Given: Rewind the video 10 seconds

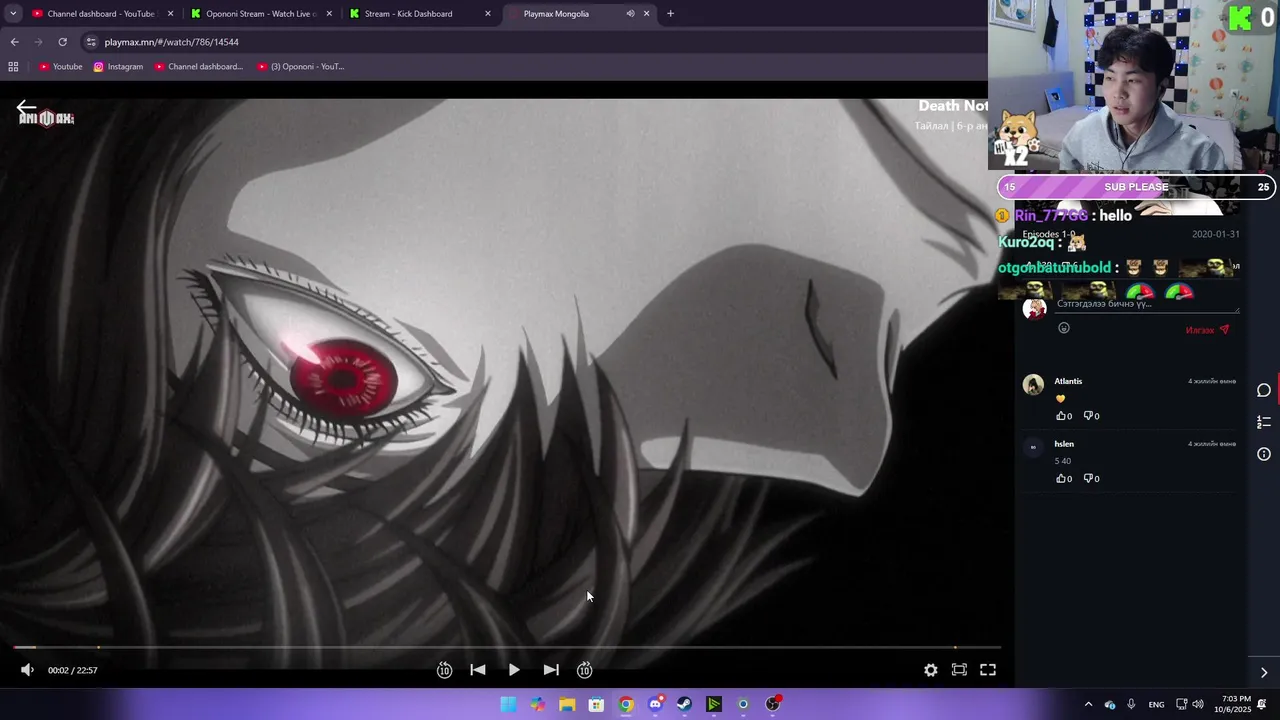Looking at the screenshot, I should [444, 670].
